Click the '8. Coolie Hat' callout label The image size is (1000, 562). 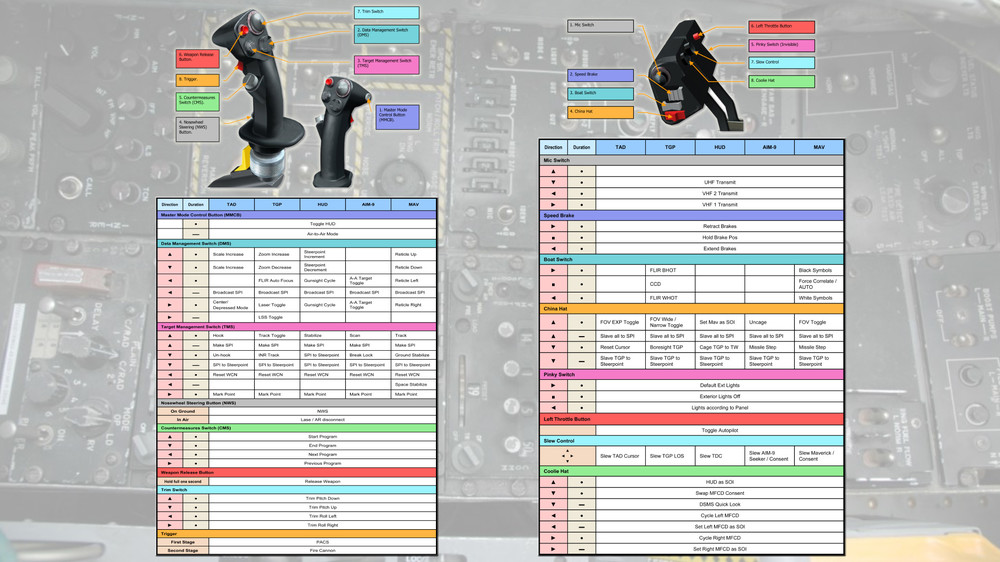click(781, 81)
